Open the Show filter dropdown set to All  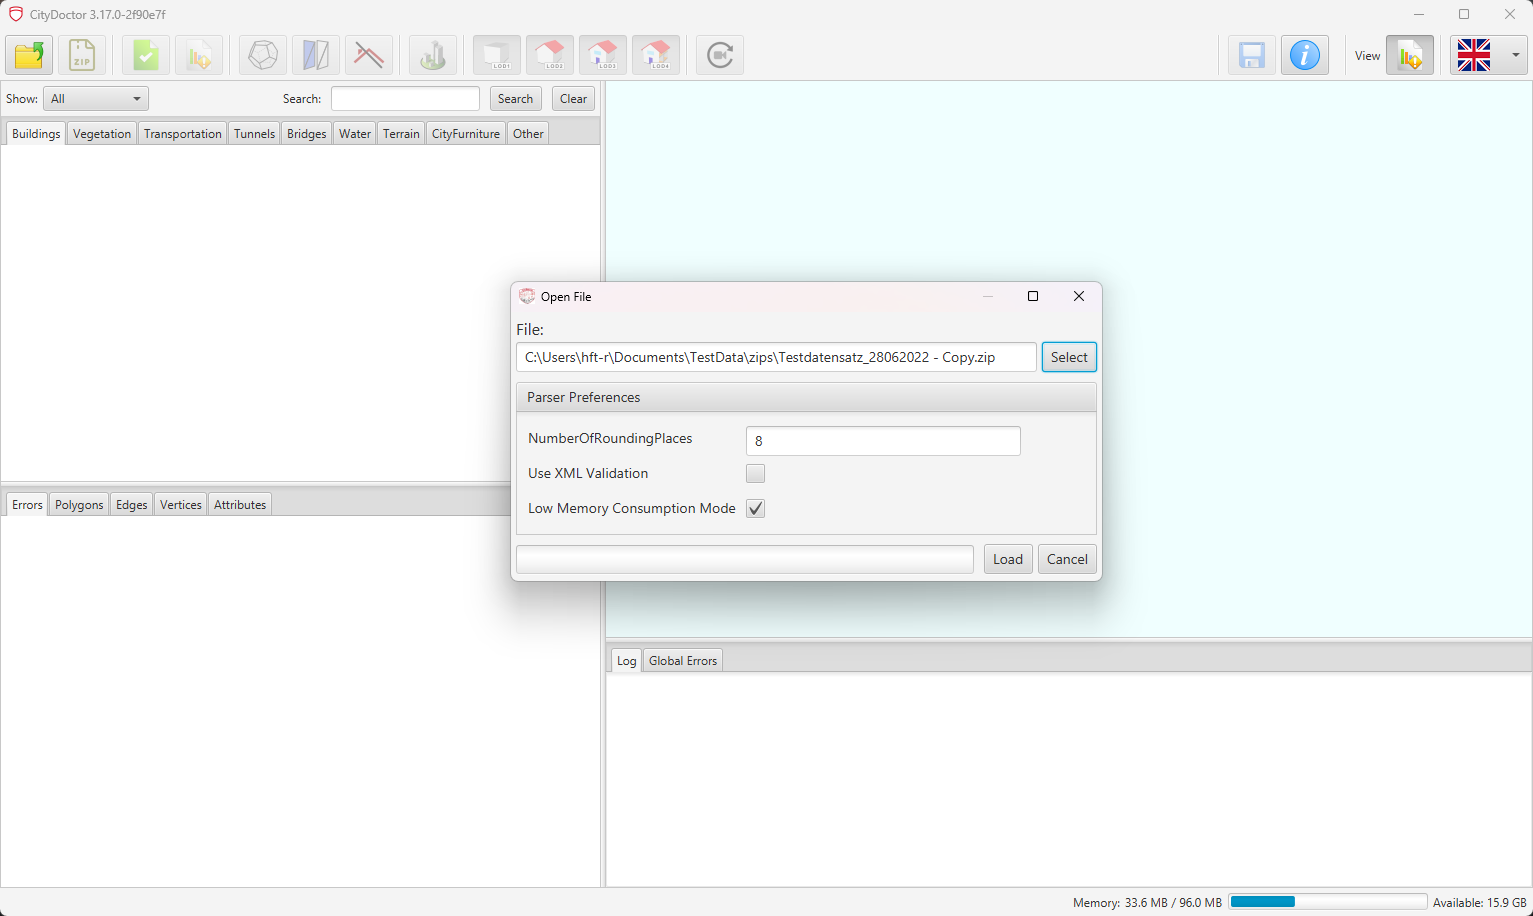(96, 99)
